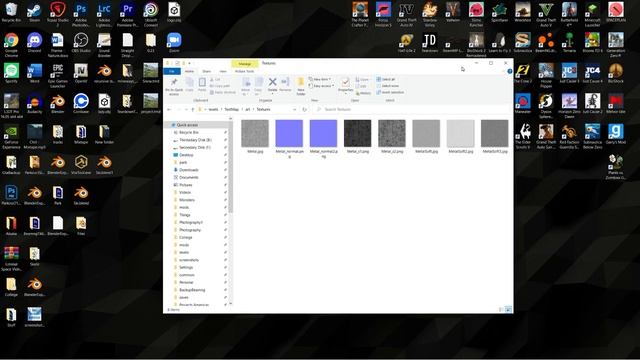Open the Adobe Premiere Pro desktop shortcut
The image size is (640, 360).
tap(127, 15)
